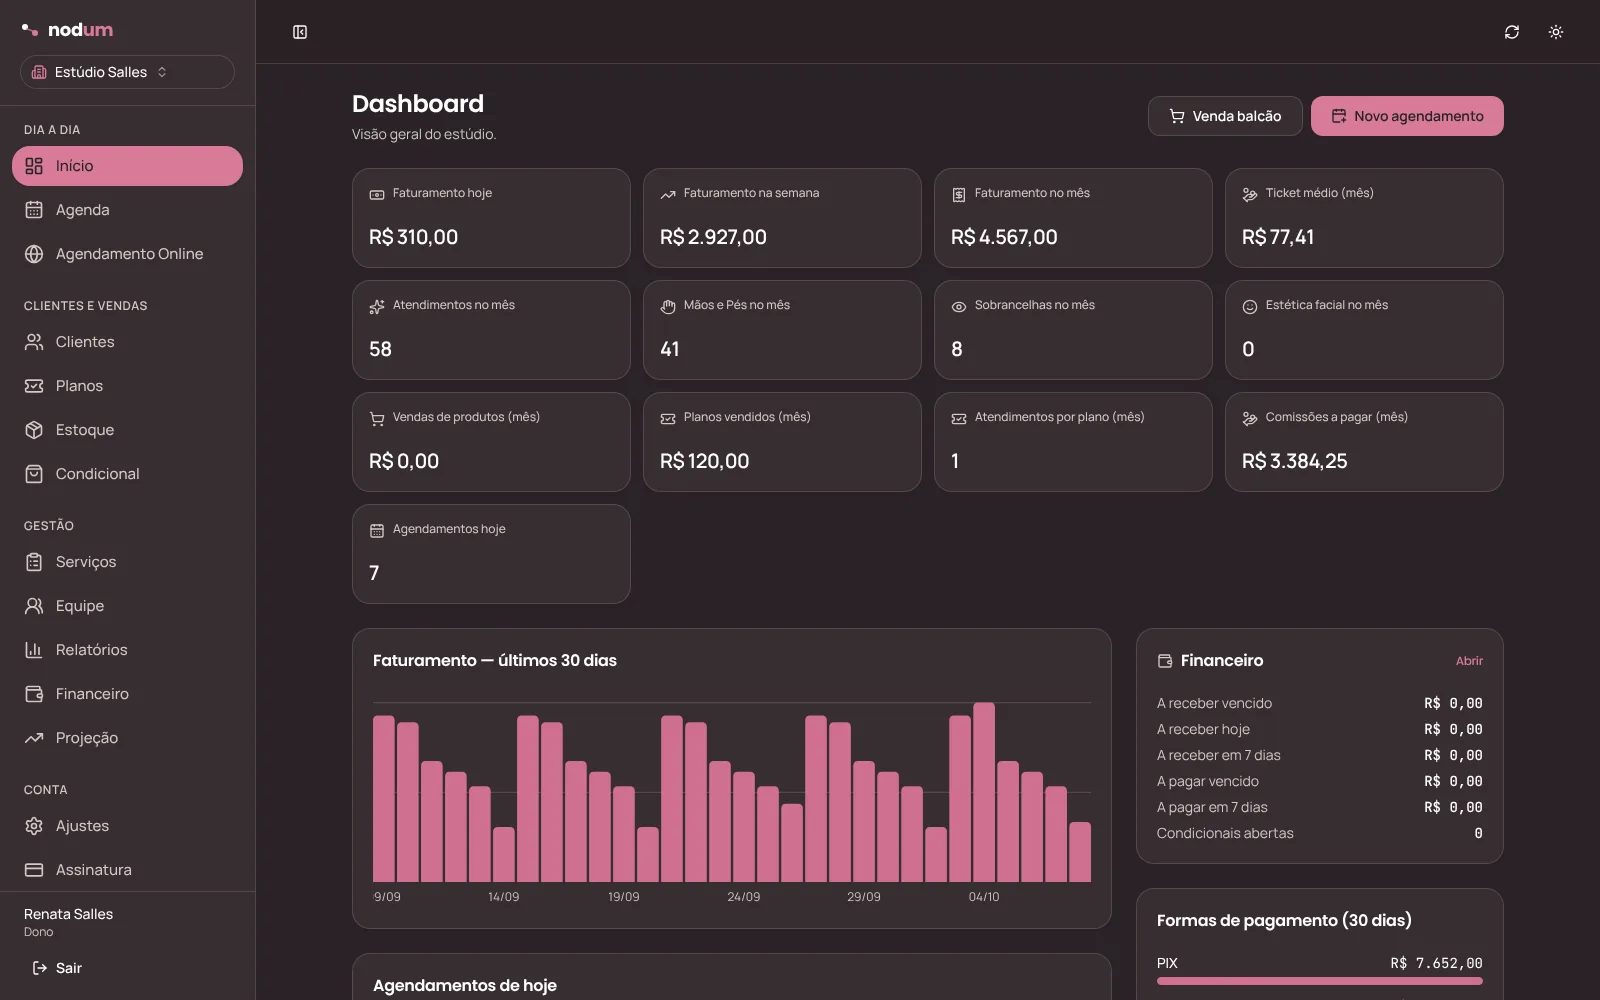
Task: Click the Faturamento hoje card
Action: pos(491,218)
